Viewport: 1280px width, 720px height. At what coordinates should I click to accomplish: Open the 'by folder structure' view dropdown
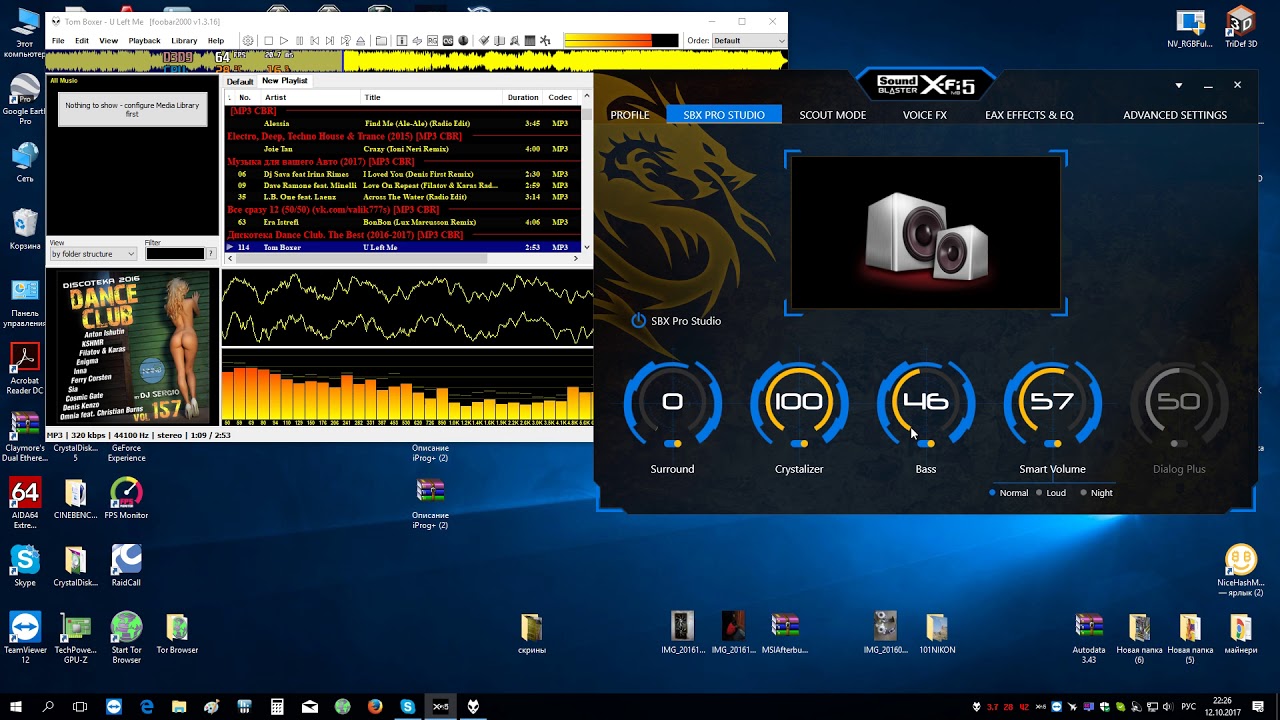tap(93, 254)
